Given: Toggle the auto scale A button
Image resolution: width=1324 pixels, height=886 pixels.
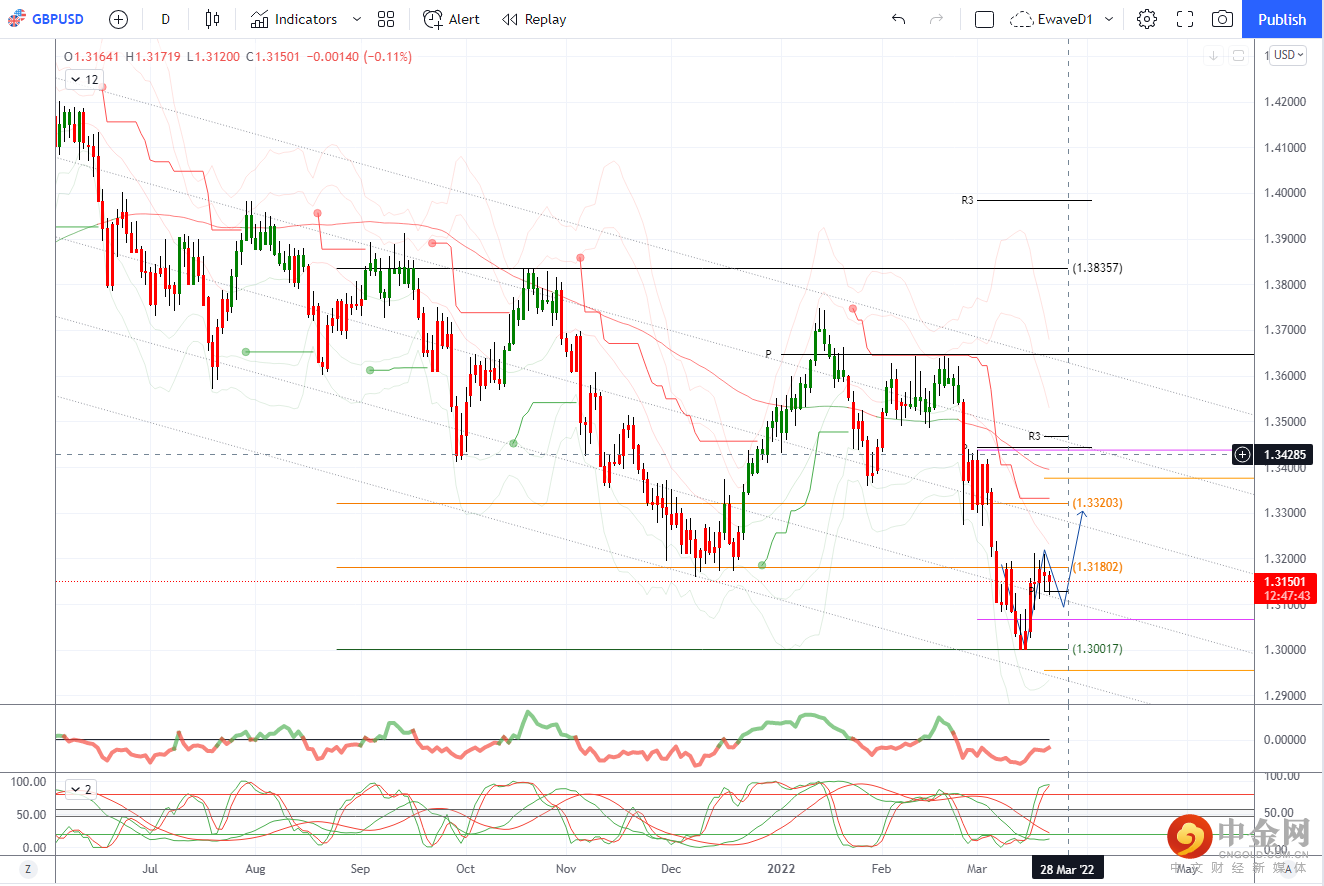Looking at the screenshot, I should [x=1286, y=869].
